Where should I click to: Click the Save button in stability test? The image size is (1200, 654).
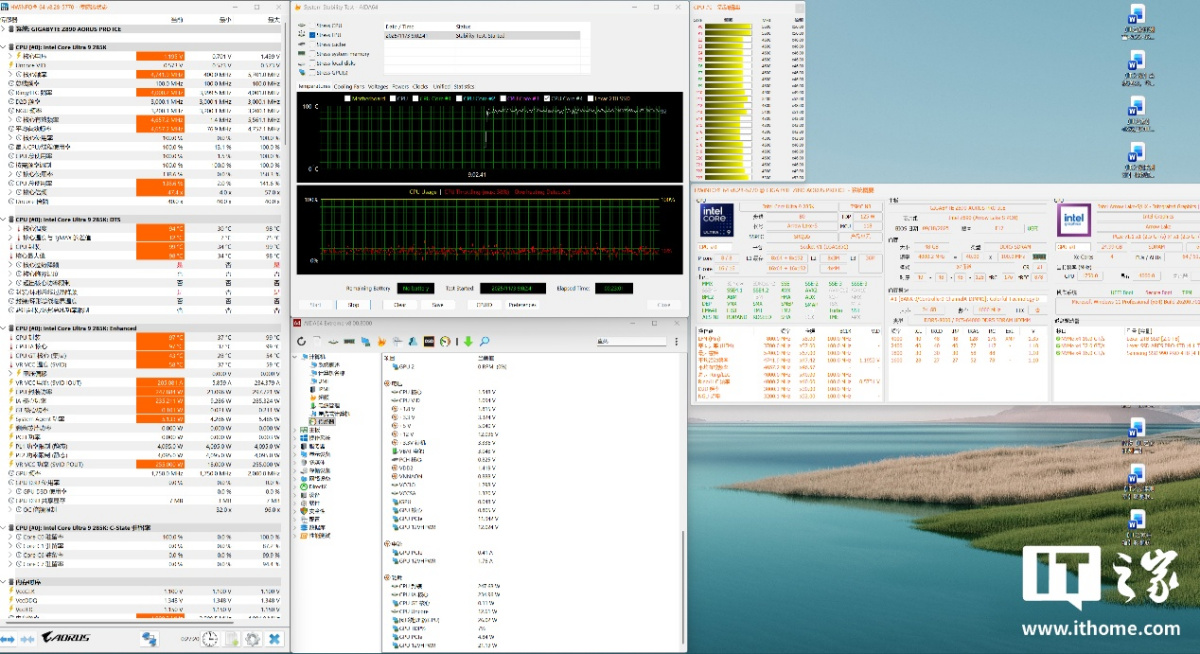pos(437,305)
